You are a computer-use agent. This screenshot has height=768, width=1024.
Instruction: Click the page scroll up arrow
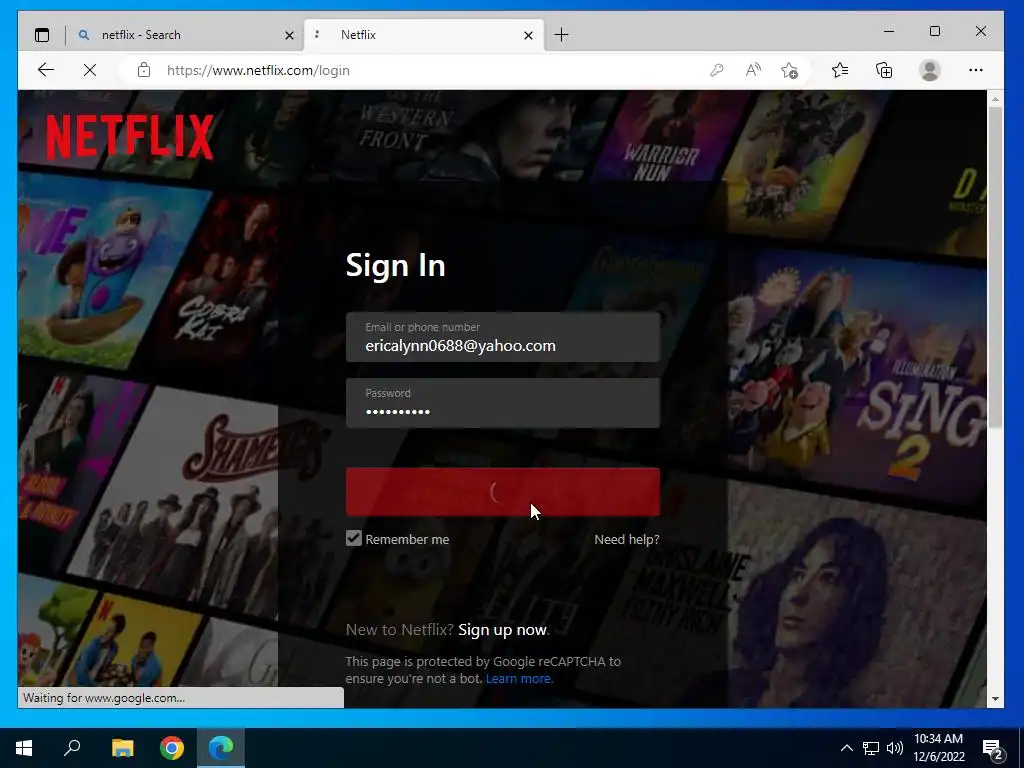(x=995, y=99)
